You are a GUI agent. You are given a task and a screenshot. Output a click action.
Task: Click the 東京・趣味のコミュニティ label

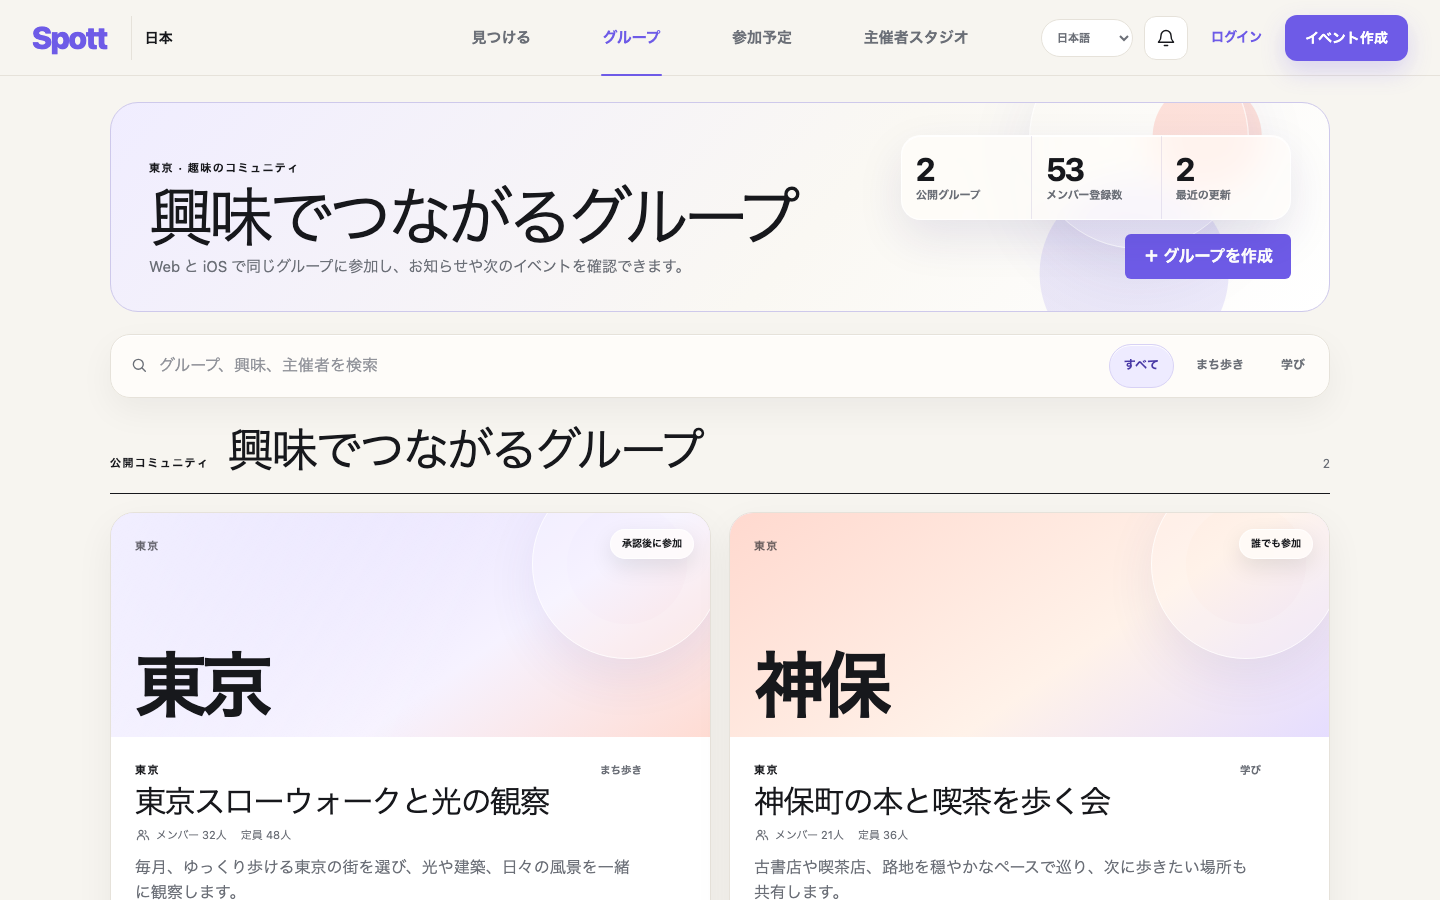pyautogui.click(x=223, y=168)
